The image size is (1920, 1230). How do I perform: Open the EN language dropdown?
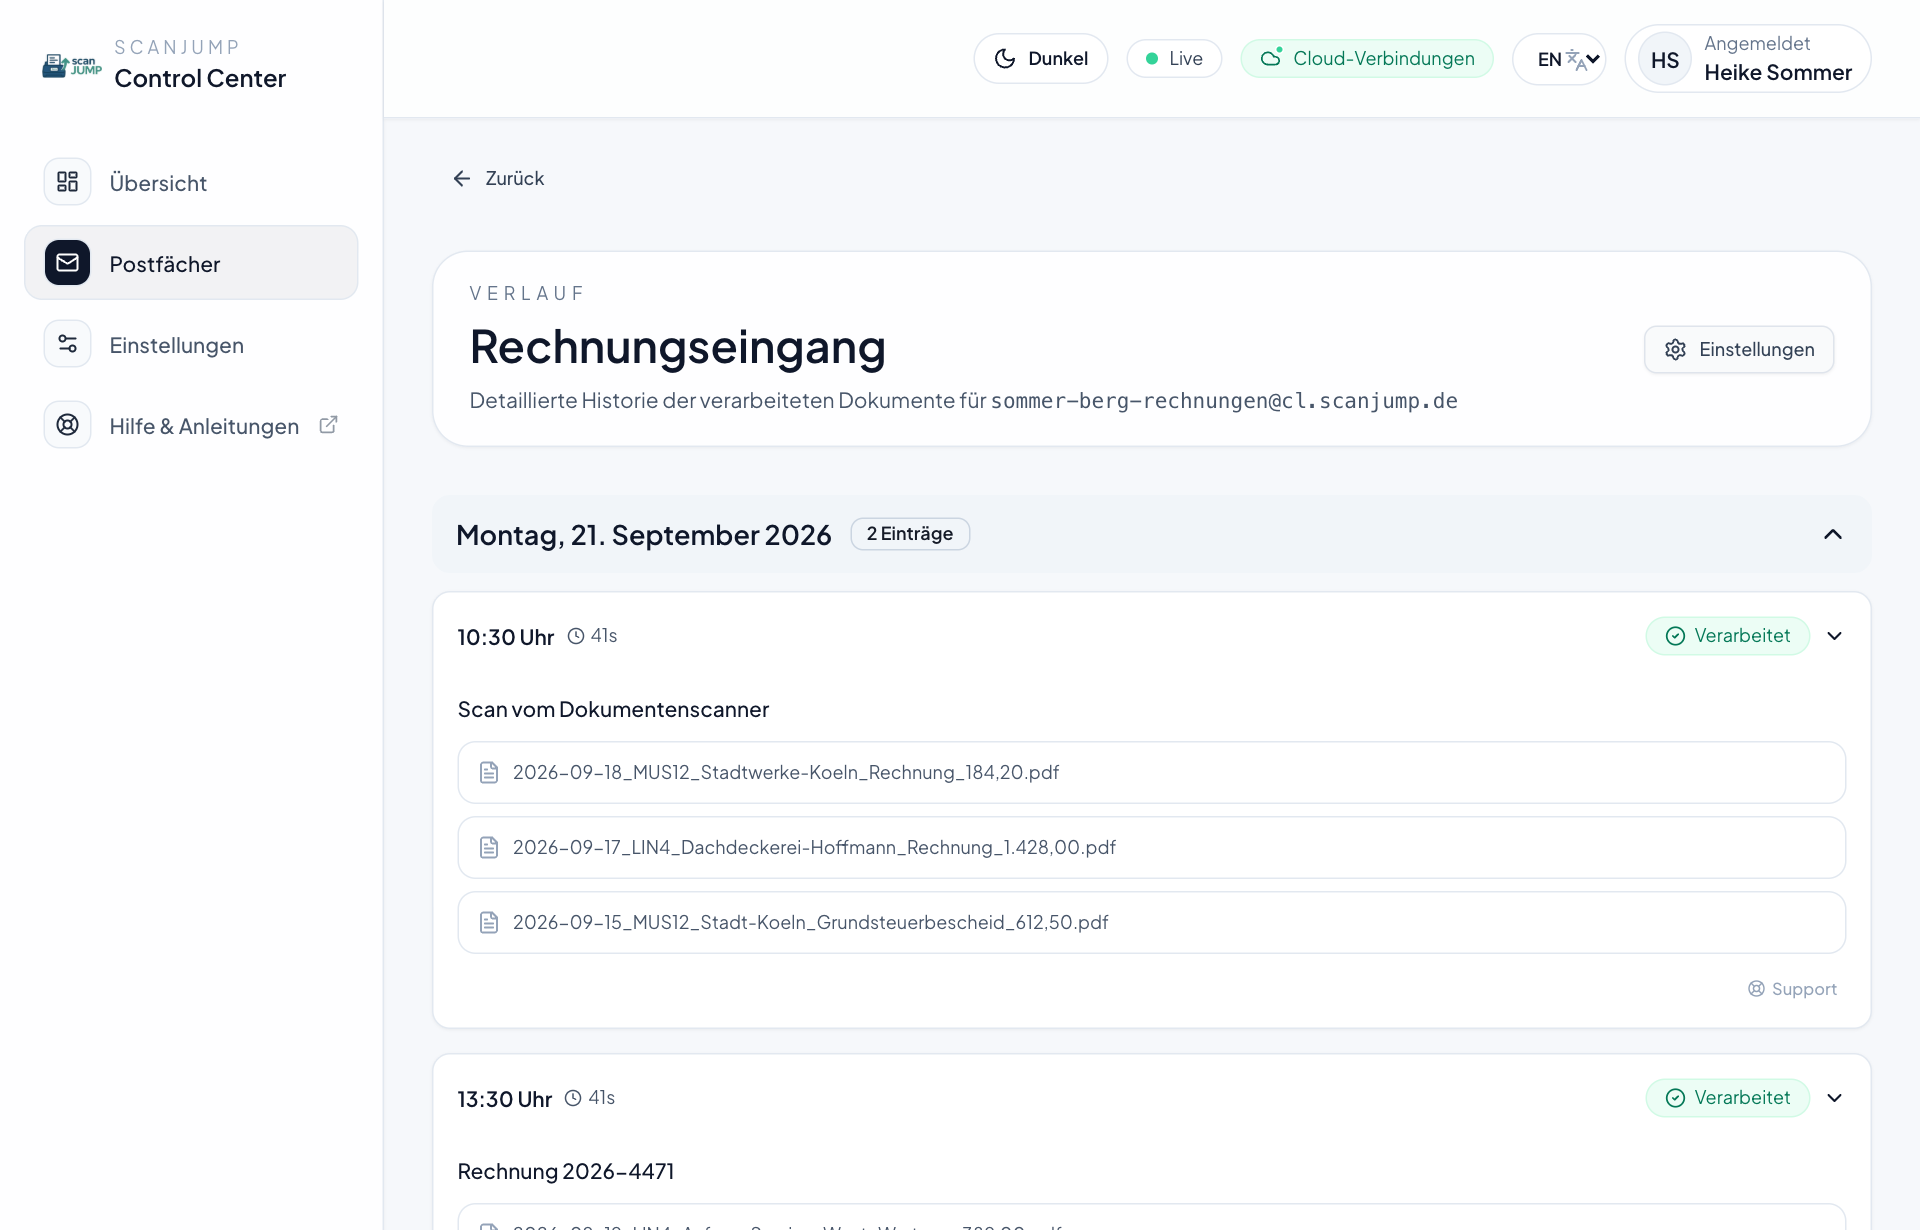coord(1559,59)
